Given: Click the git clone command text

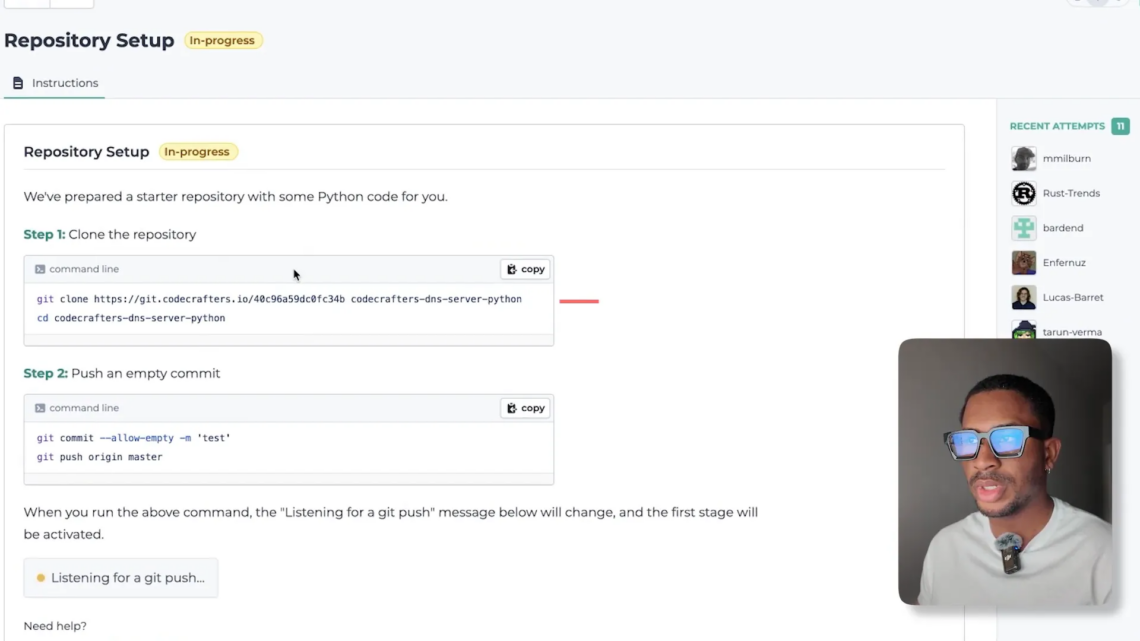Looking at the screenshot, I should [x=279, y=299].
